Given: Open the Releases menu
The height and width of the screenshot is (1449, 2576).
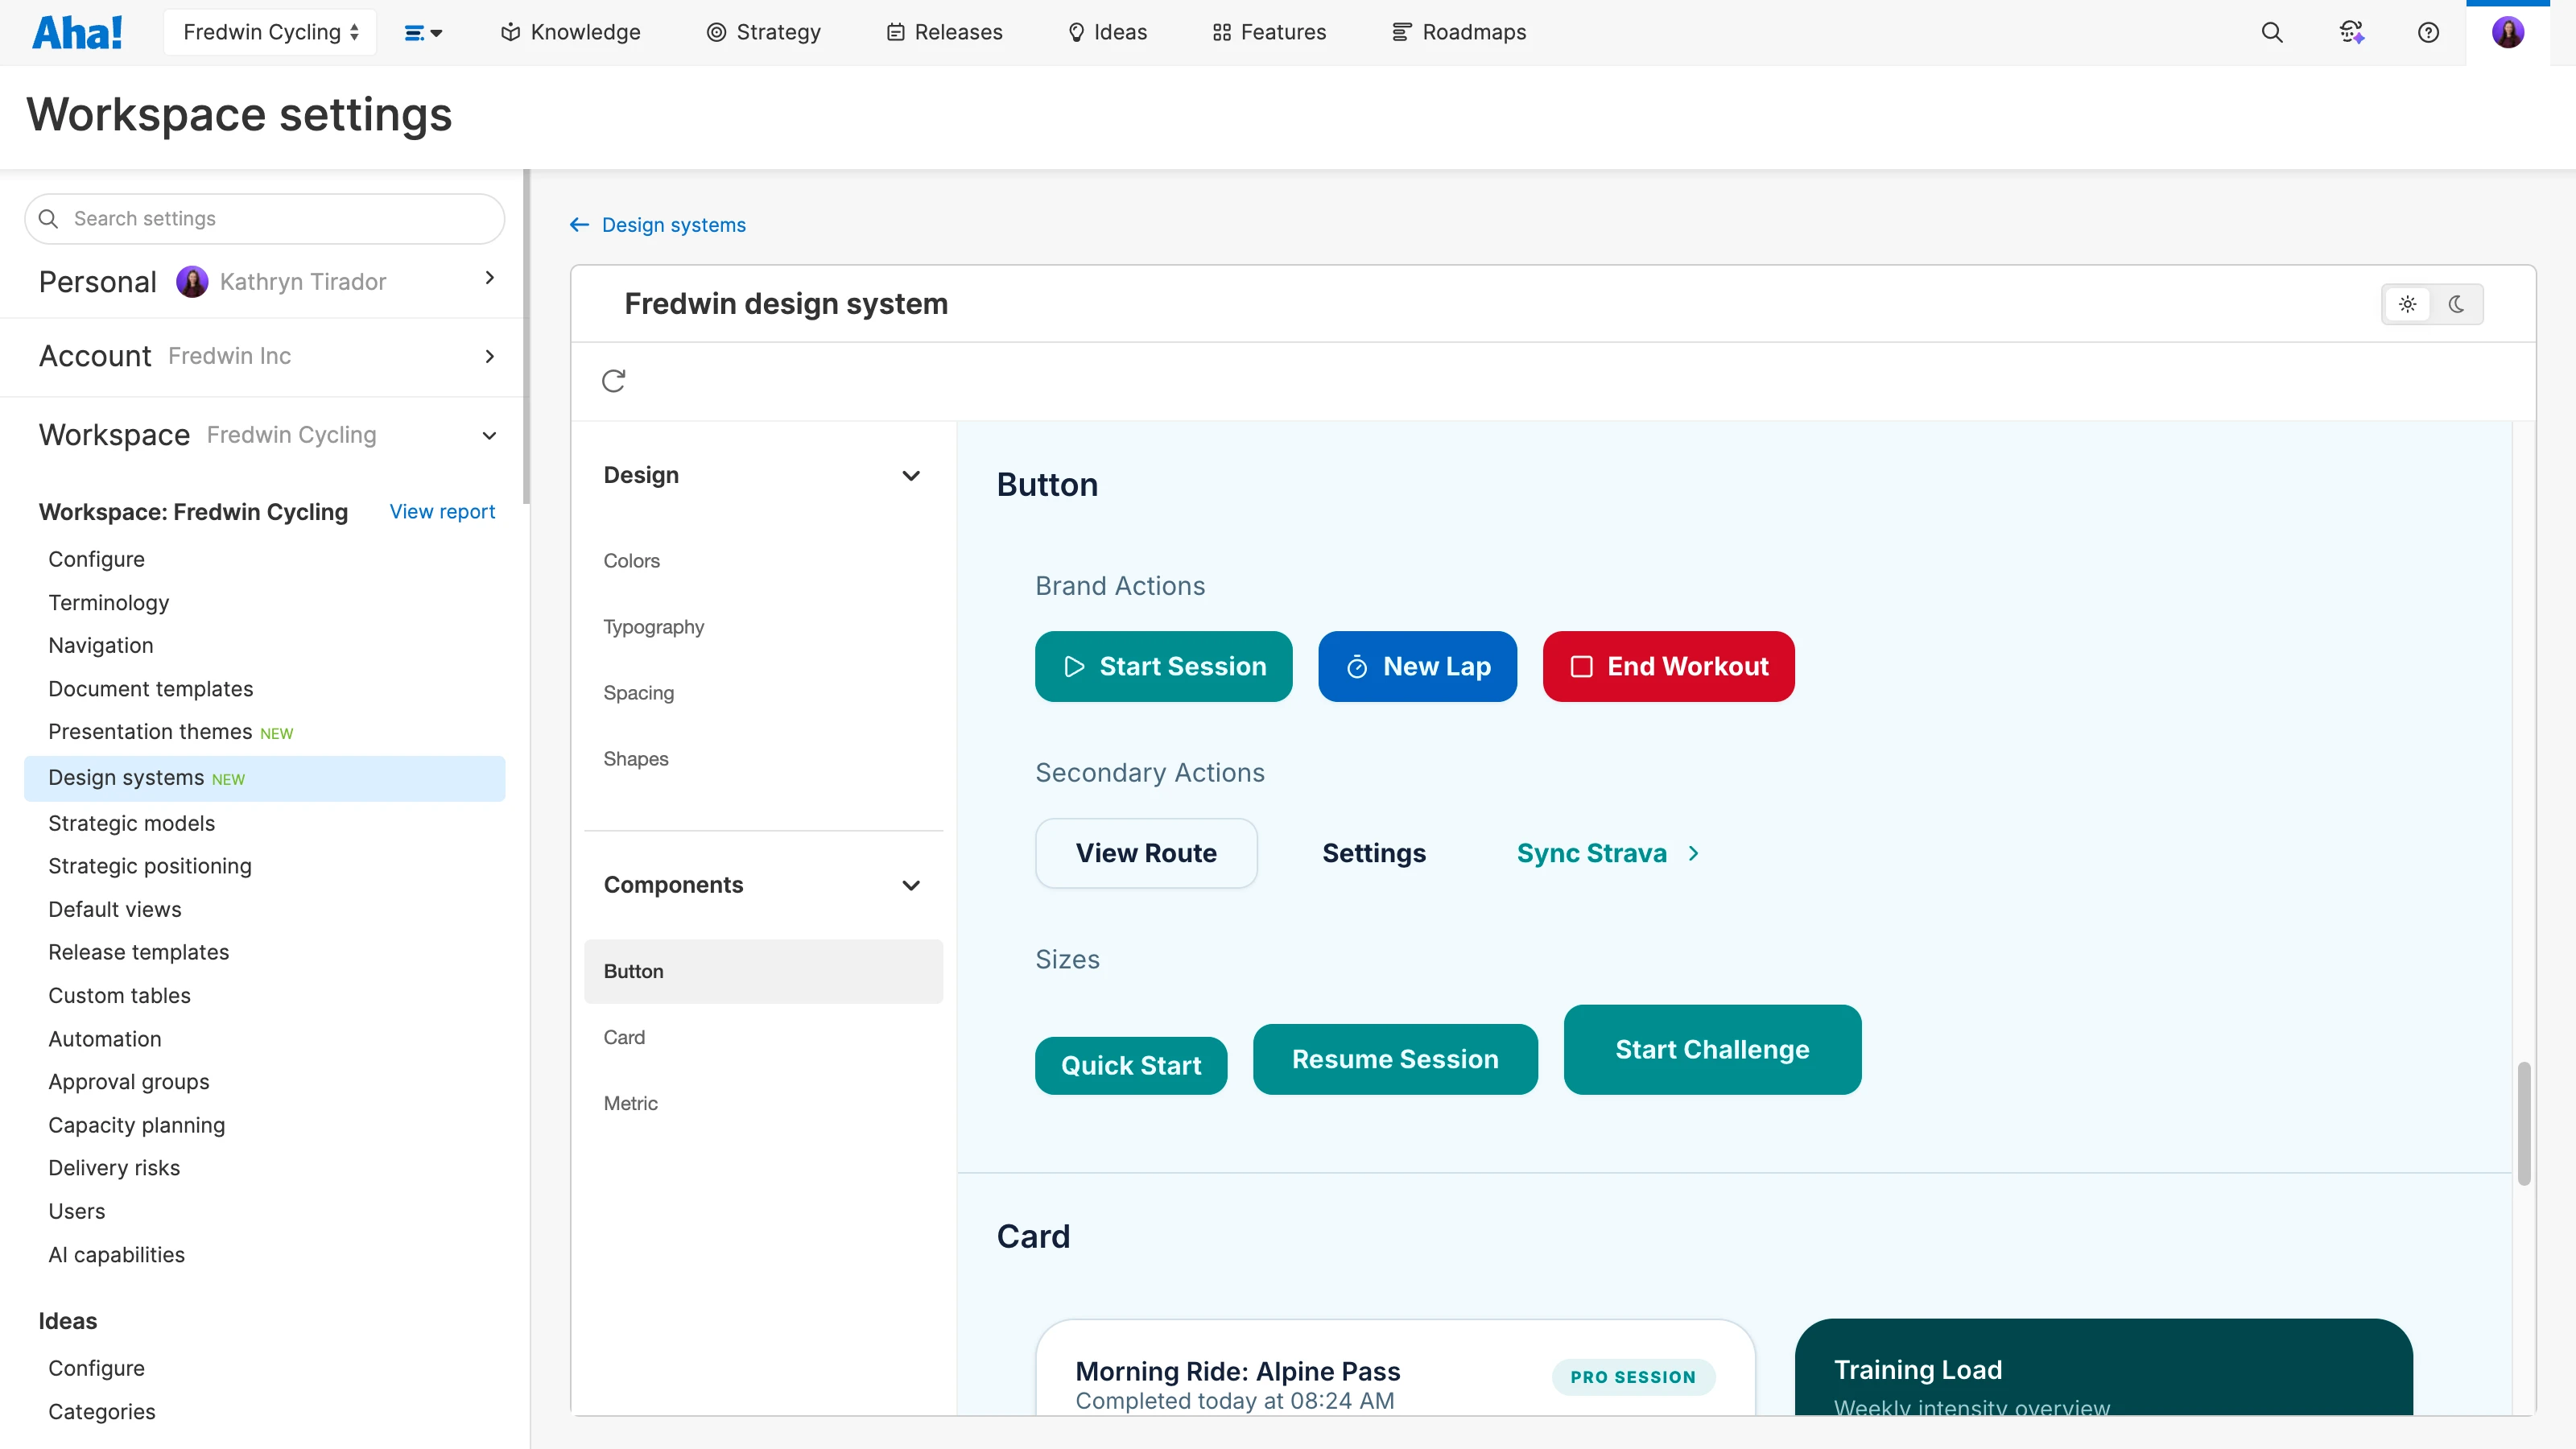Looking at the screenshot, I should tap(944, 32).
